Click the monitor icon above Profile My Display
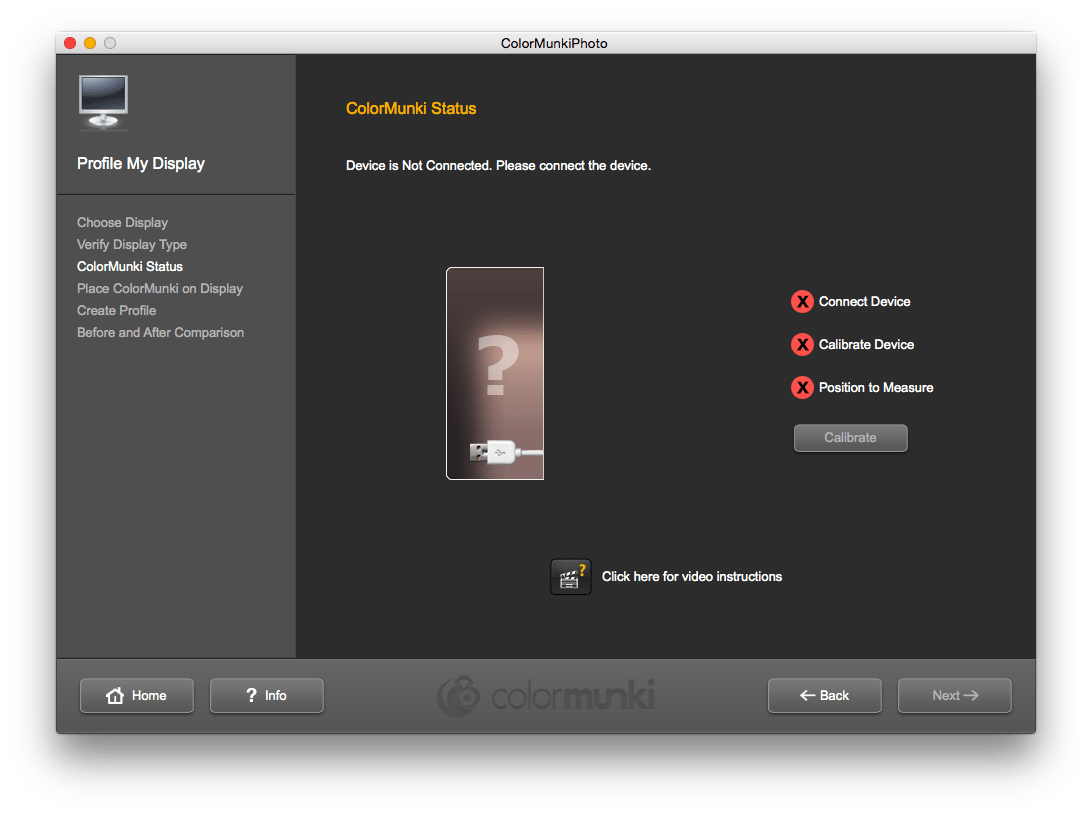Screen dimensions: 1092x814 coord(103,102)
